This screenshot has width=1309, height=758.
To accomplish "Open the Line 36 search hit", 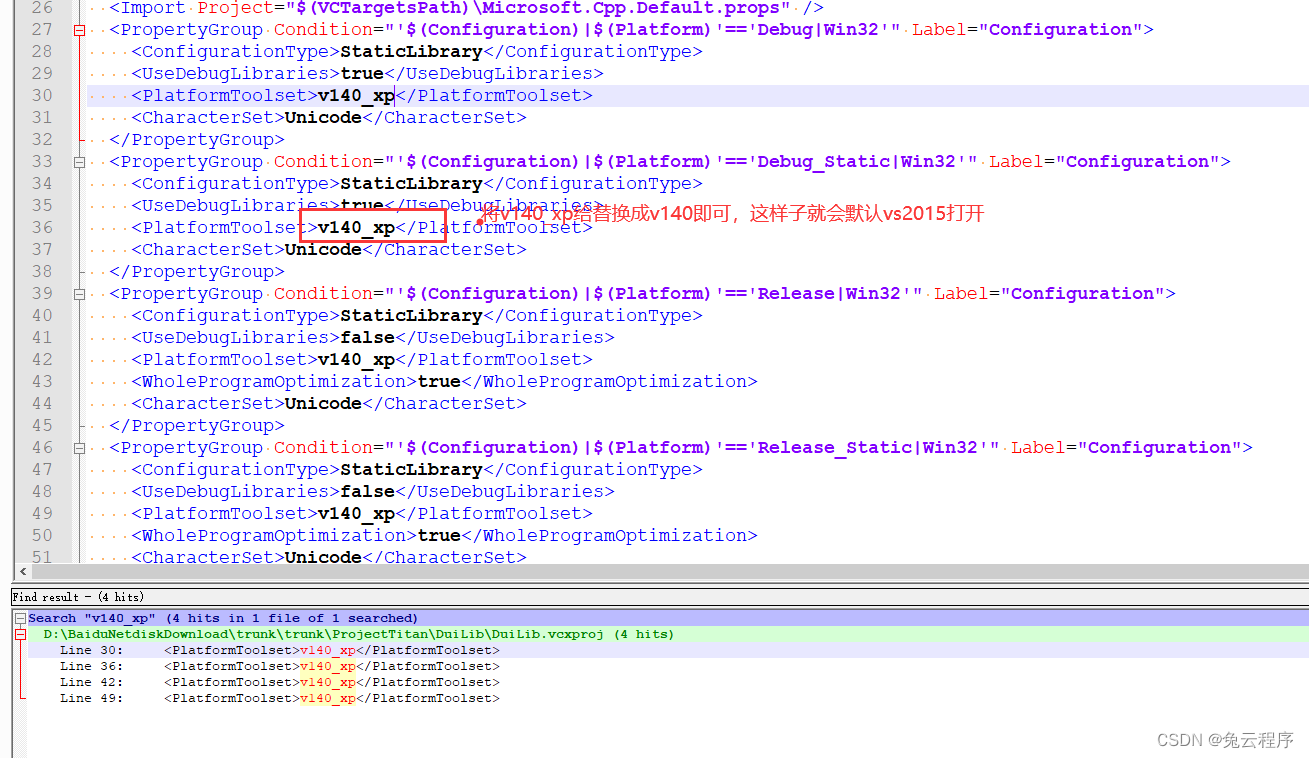I will point(279,666).
